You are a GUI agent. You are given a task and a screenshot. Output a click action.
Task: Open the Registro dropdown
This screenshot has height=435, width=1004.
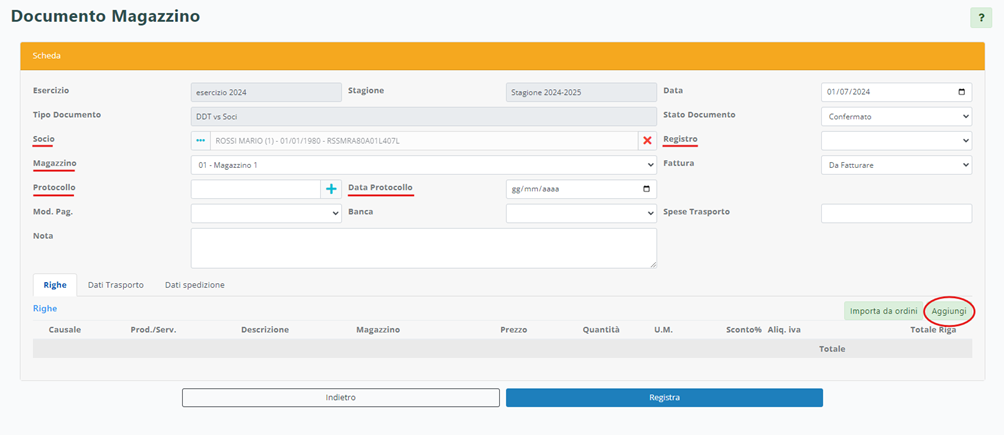coord(896,141)
